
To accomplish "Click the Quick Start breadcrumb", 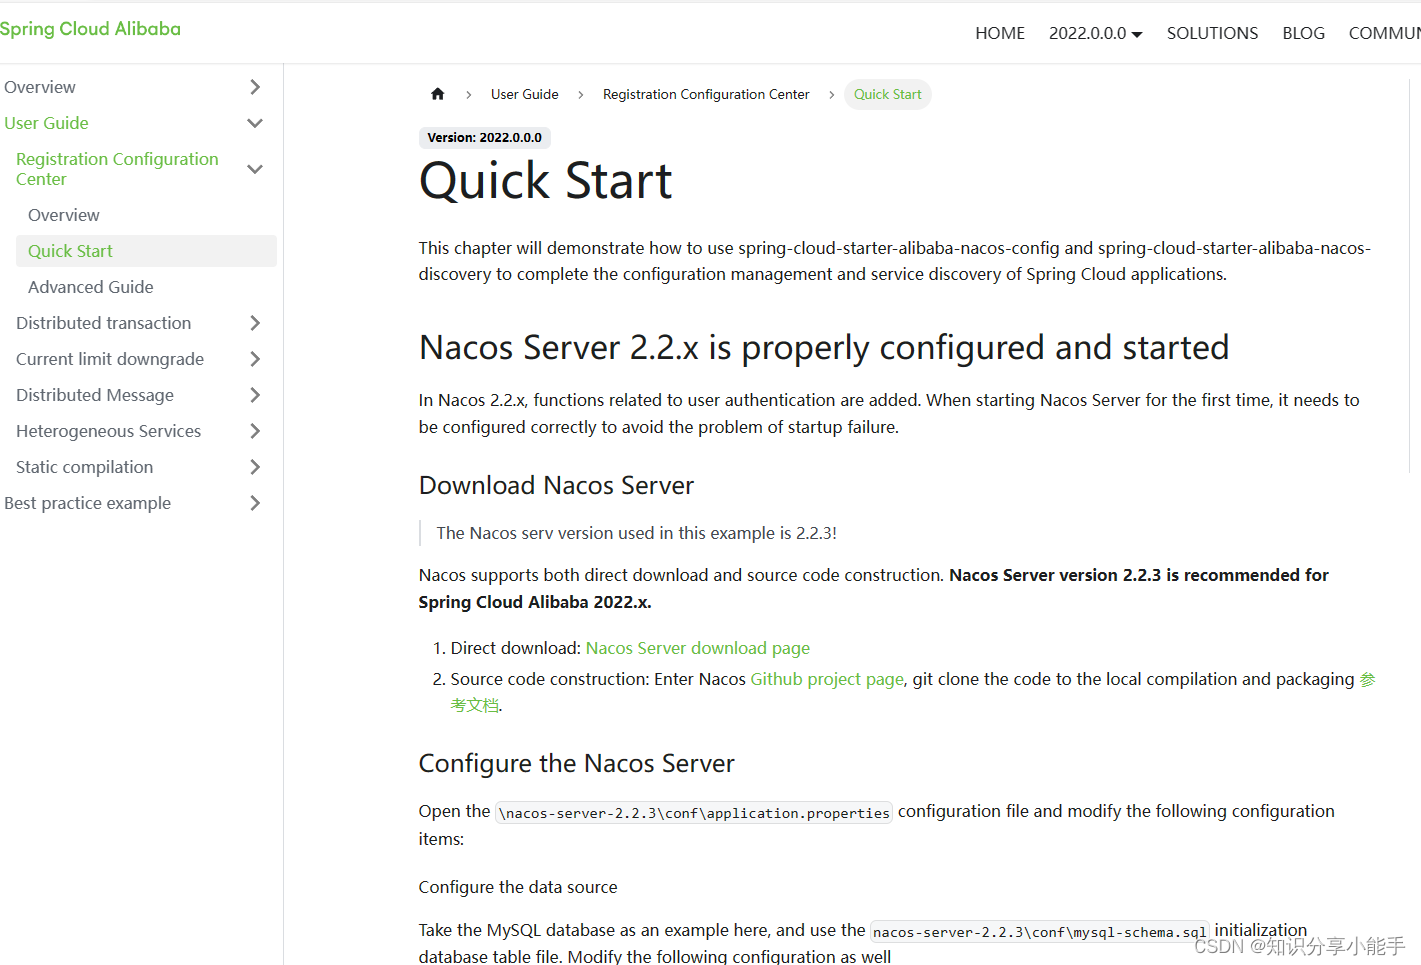I will (x=888, y=94).
